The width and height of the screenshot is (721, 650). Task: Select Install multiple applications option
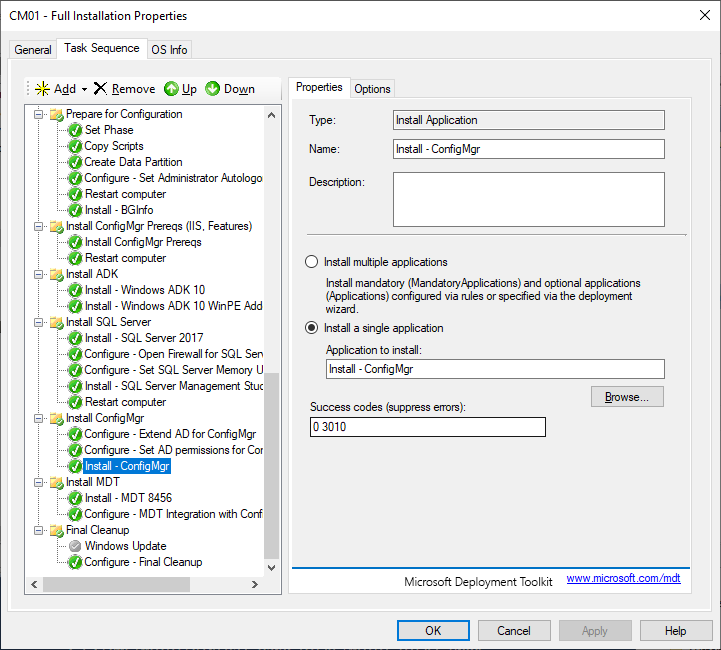pos(311,262)
